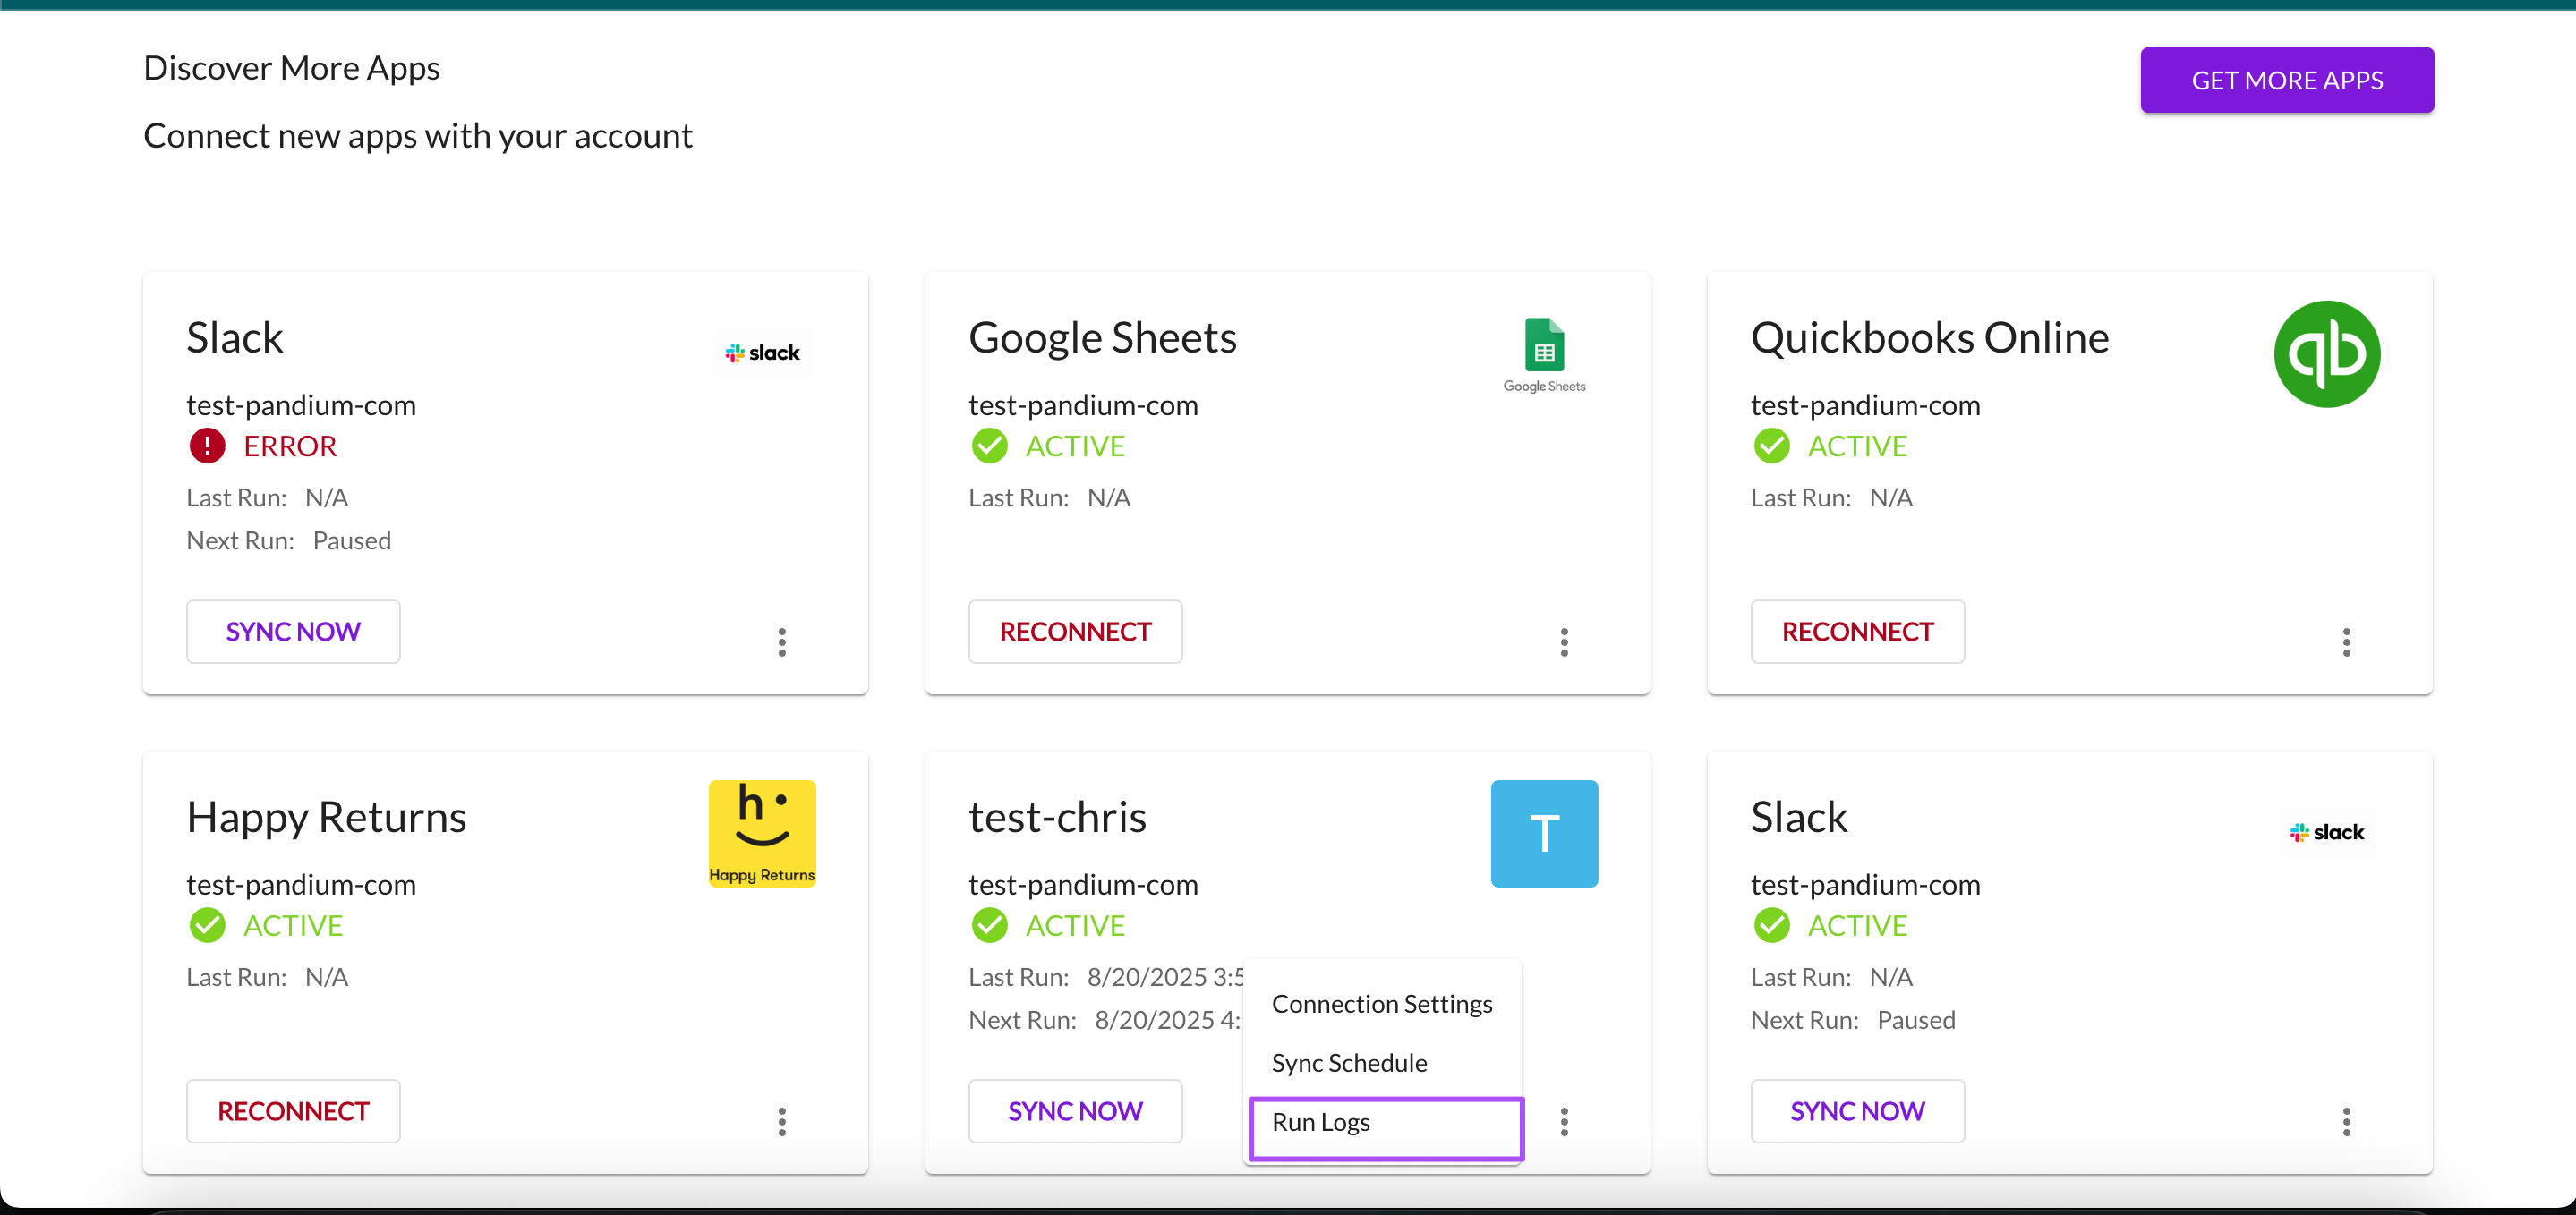Click RECONNECT on the Google Sheets card
2576x1215 pixels.
1075,632
